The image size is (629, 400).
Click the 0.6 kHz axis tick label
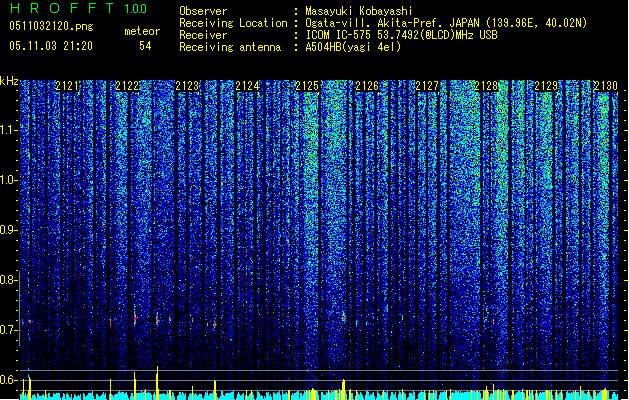point(9,380)
